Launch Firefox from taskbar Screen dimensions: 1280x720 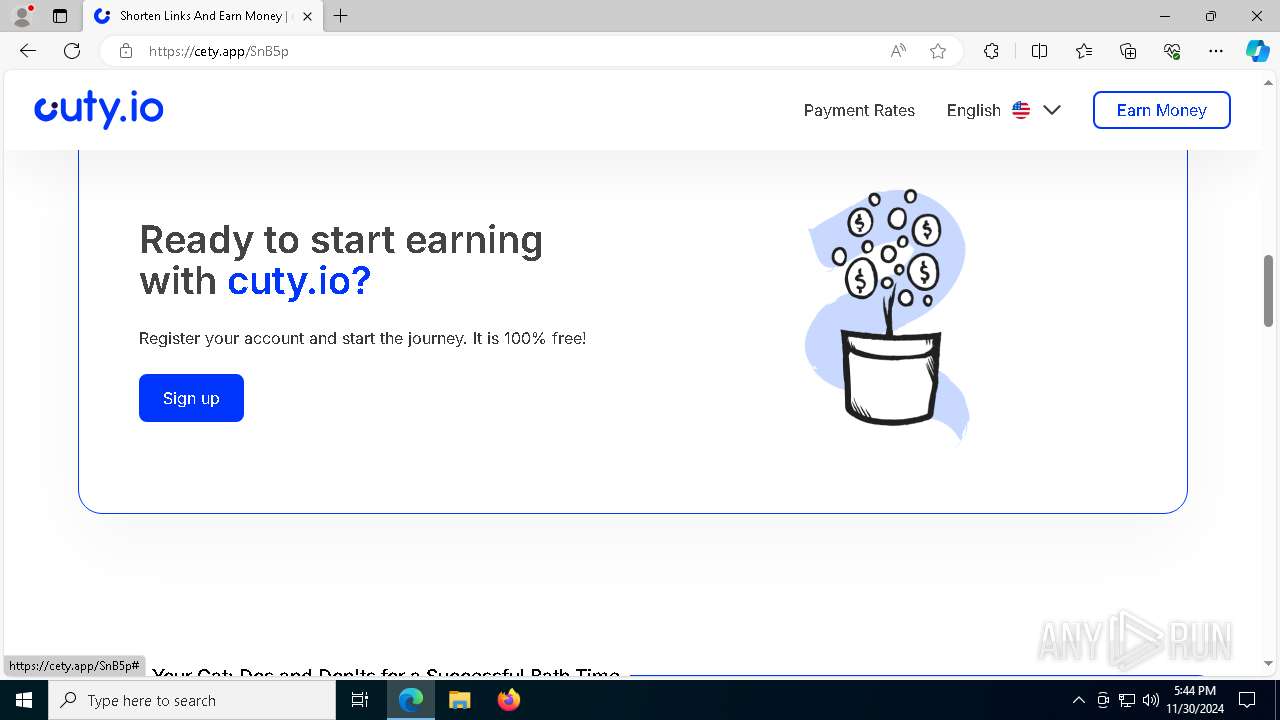pos(508,700)
